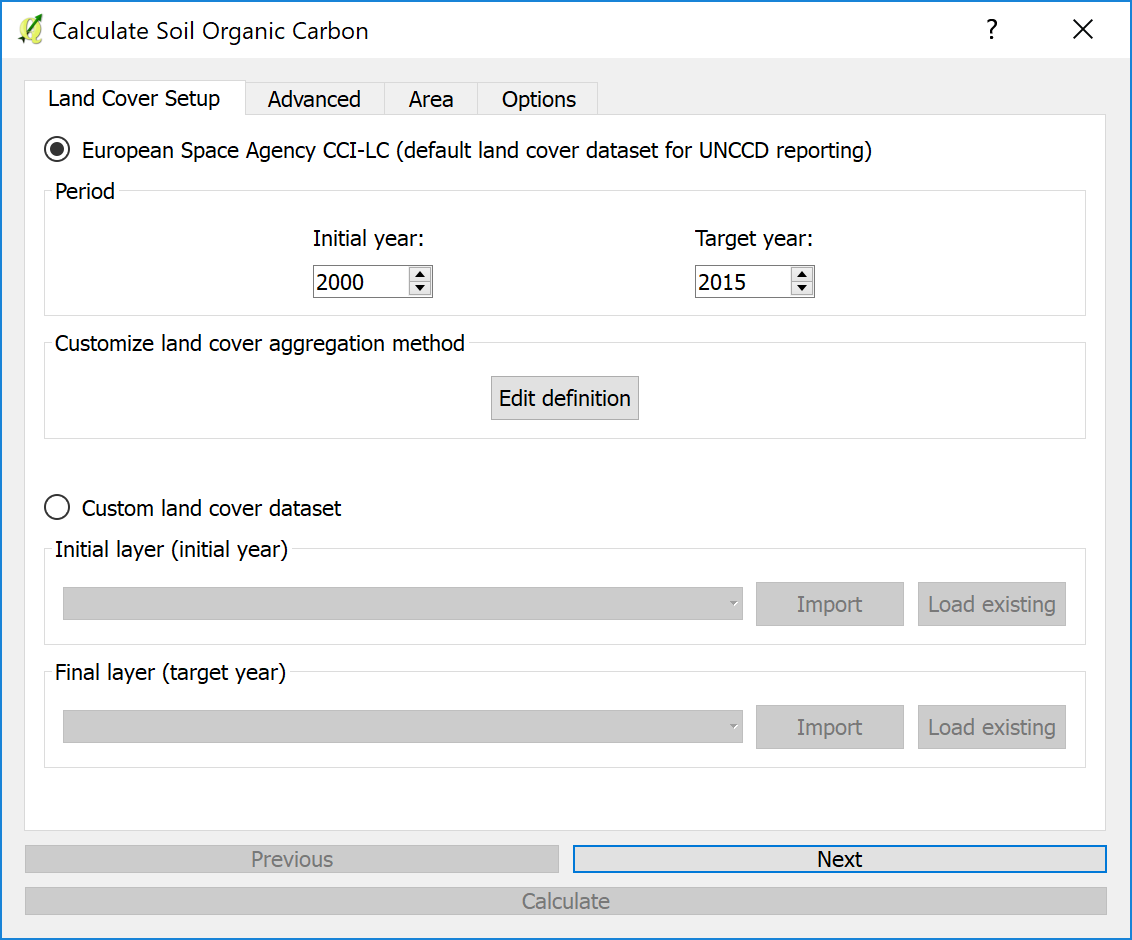Screen dimensions: 1132x940
Task: Decrease the Target year with down arrow
Action: (x=801, y=289)
